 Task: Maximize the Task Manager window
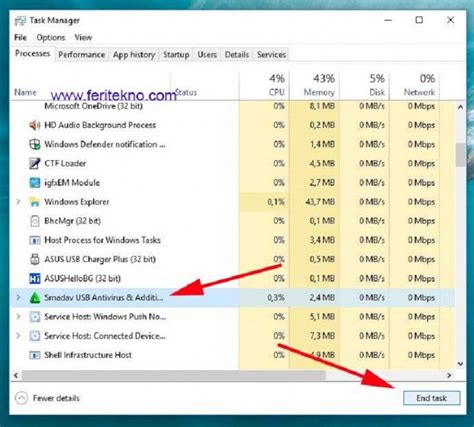(x=419, y=20)
